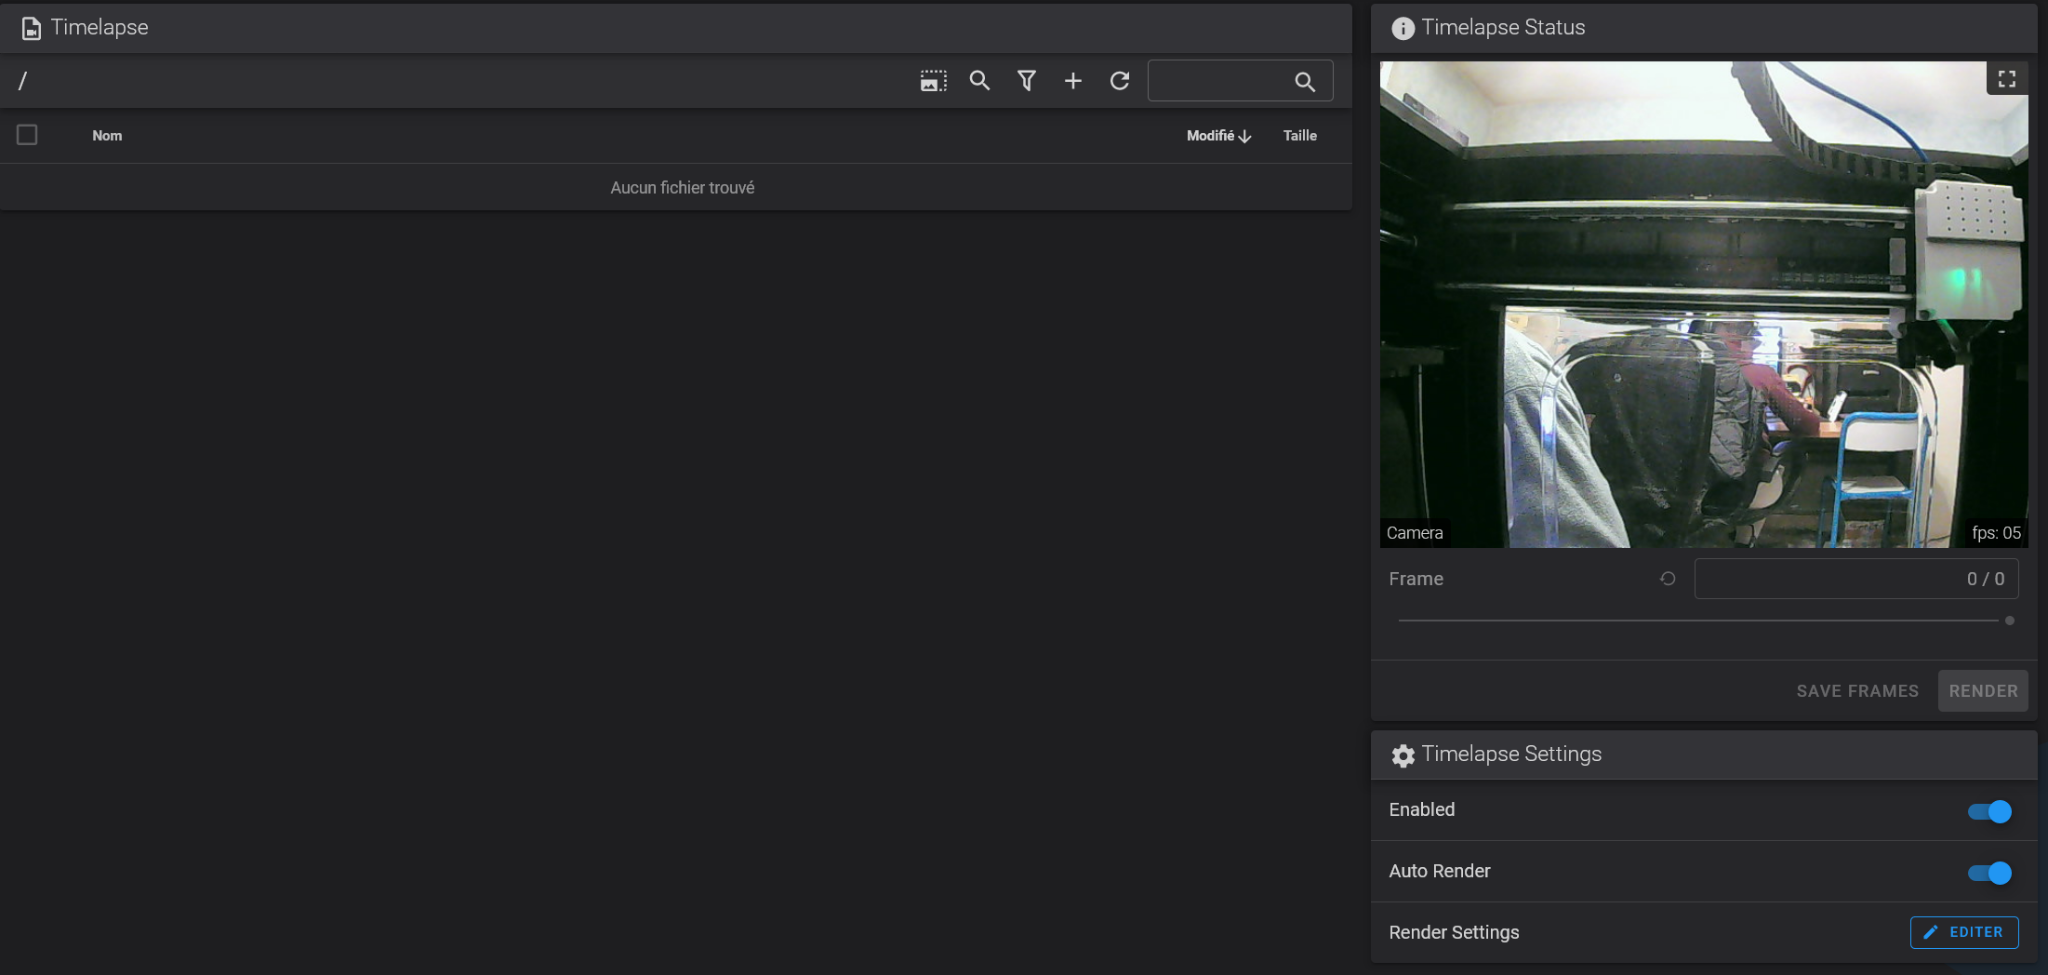
Task: Click the reset frame circular arrow icon
Action: [x=1668, y=578]
